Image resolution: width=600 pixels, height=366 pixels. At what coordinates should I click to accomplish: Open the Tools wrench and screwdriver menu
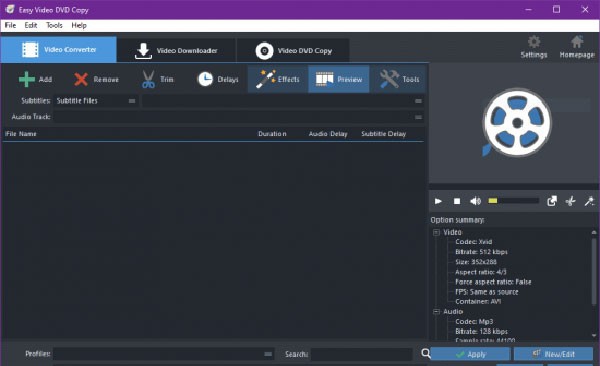coord(389,79)
